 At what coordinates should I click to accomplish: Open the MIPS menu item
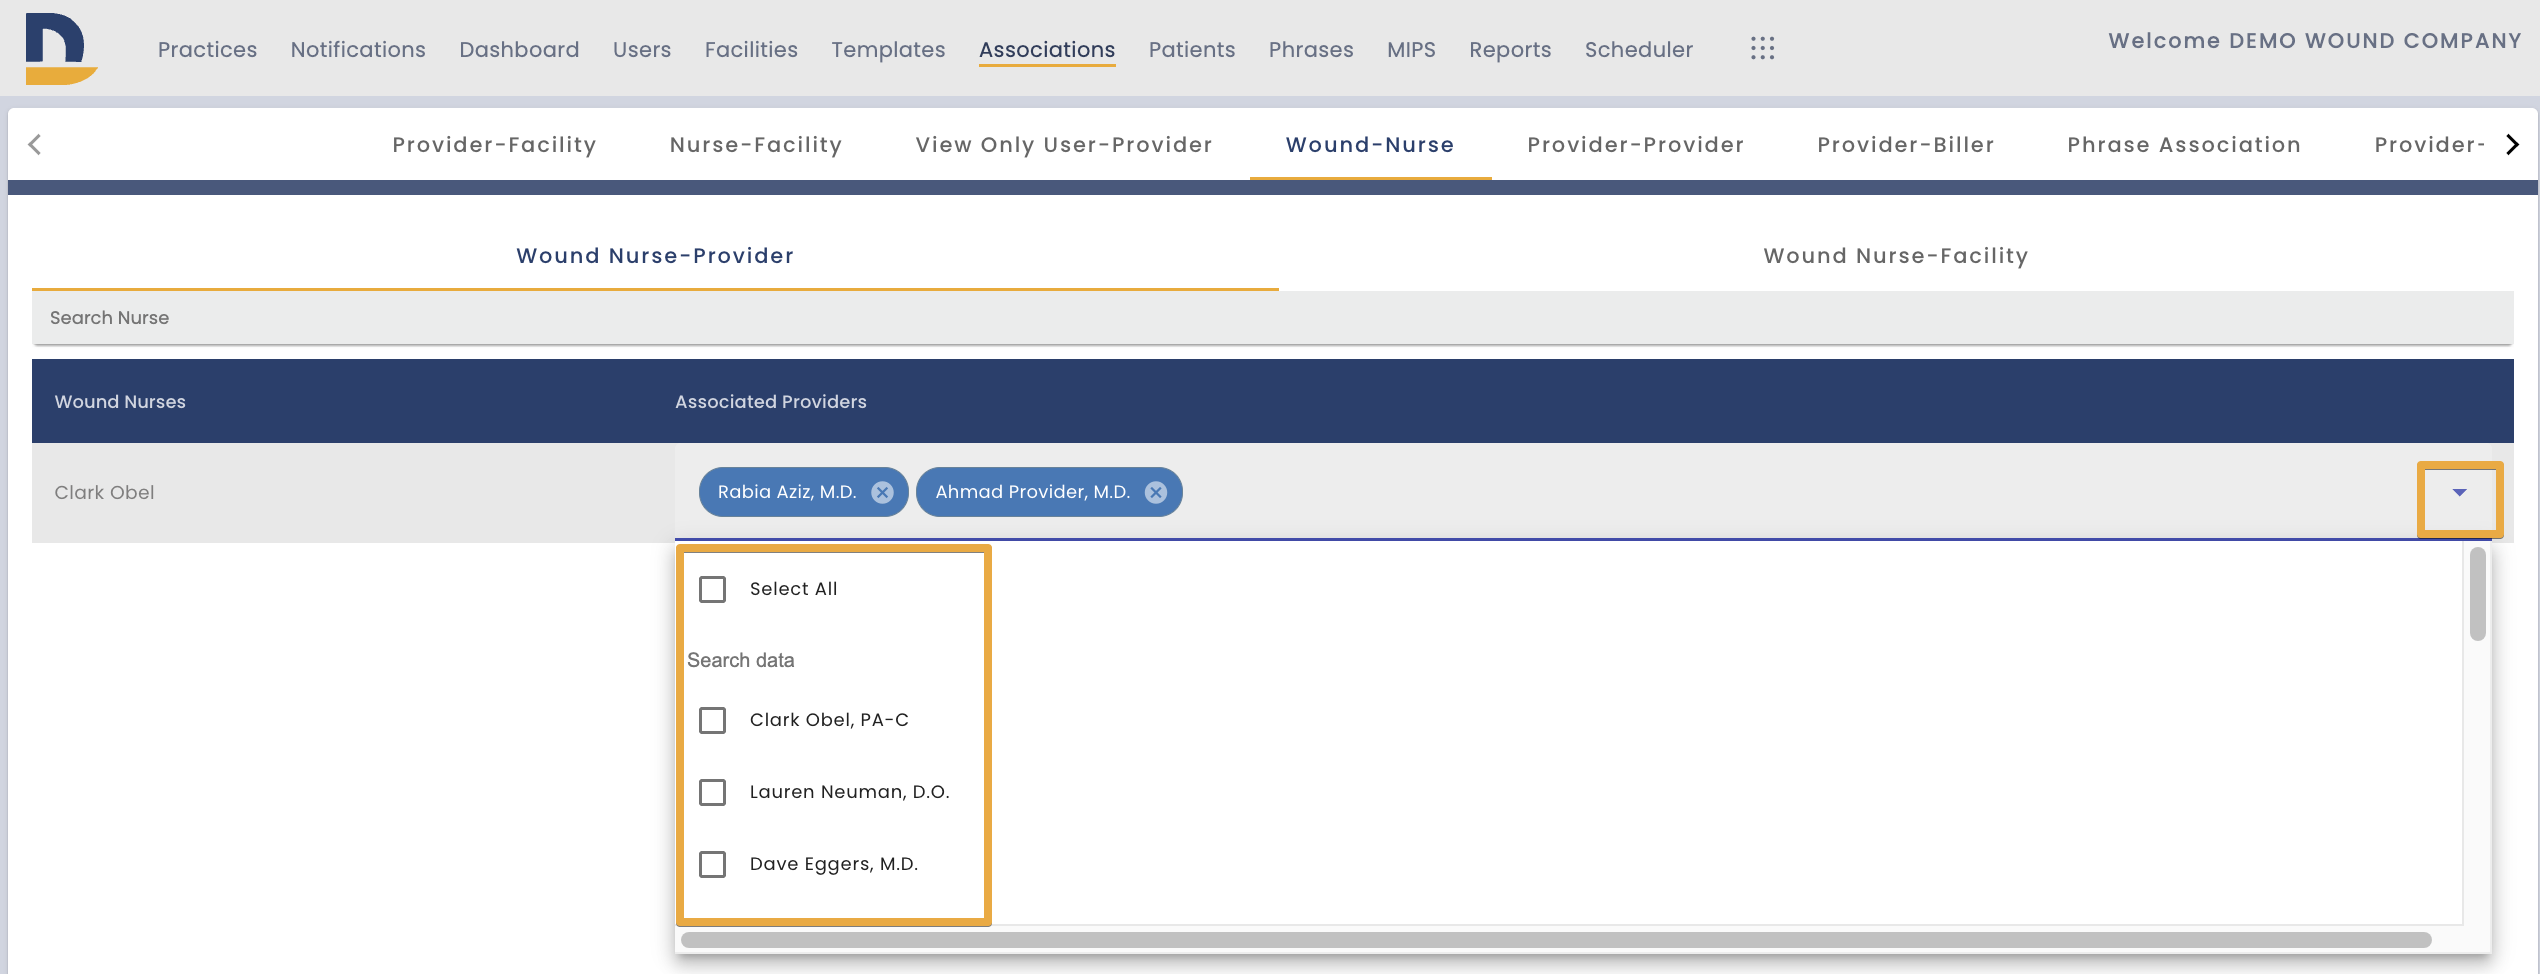click(x=1411, y=50)
